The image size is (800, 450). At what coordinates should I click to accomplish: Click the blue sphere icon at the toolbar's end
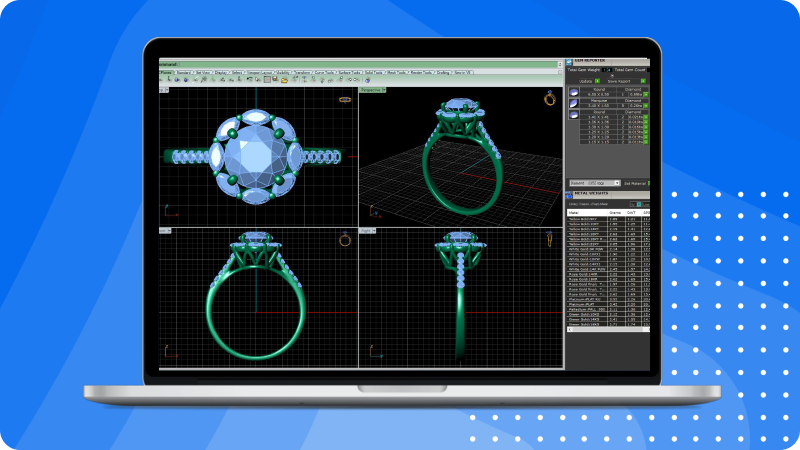[x=367, y=80]
